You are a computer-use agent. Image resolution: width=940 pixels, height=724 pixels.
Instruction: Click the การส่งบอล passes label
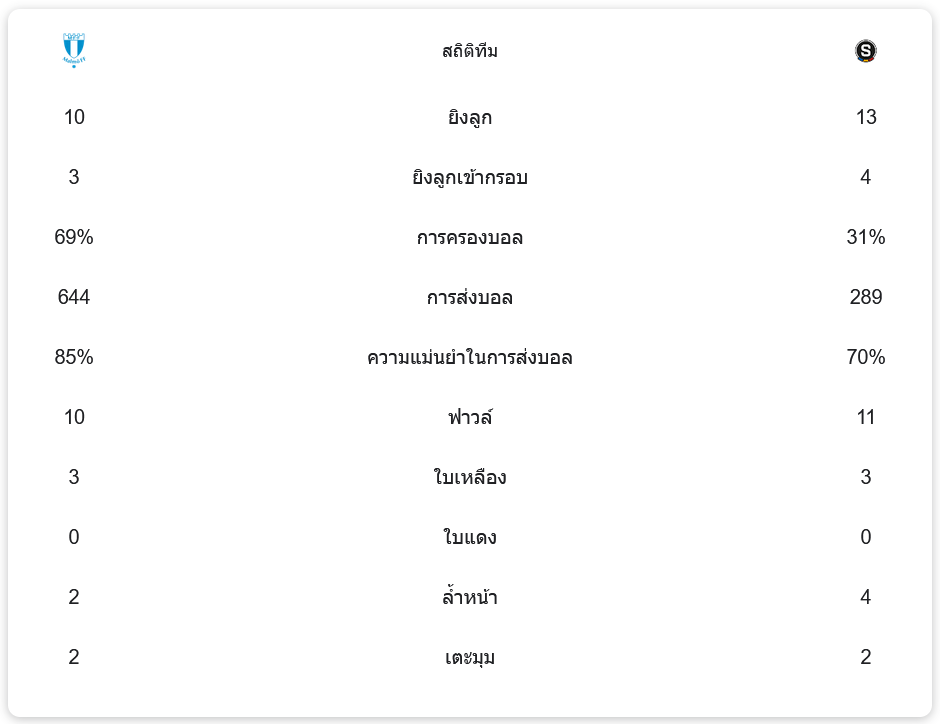point(470,298)
